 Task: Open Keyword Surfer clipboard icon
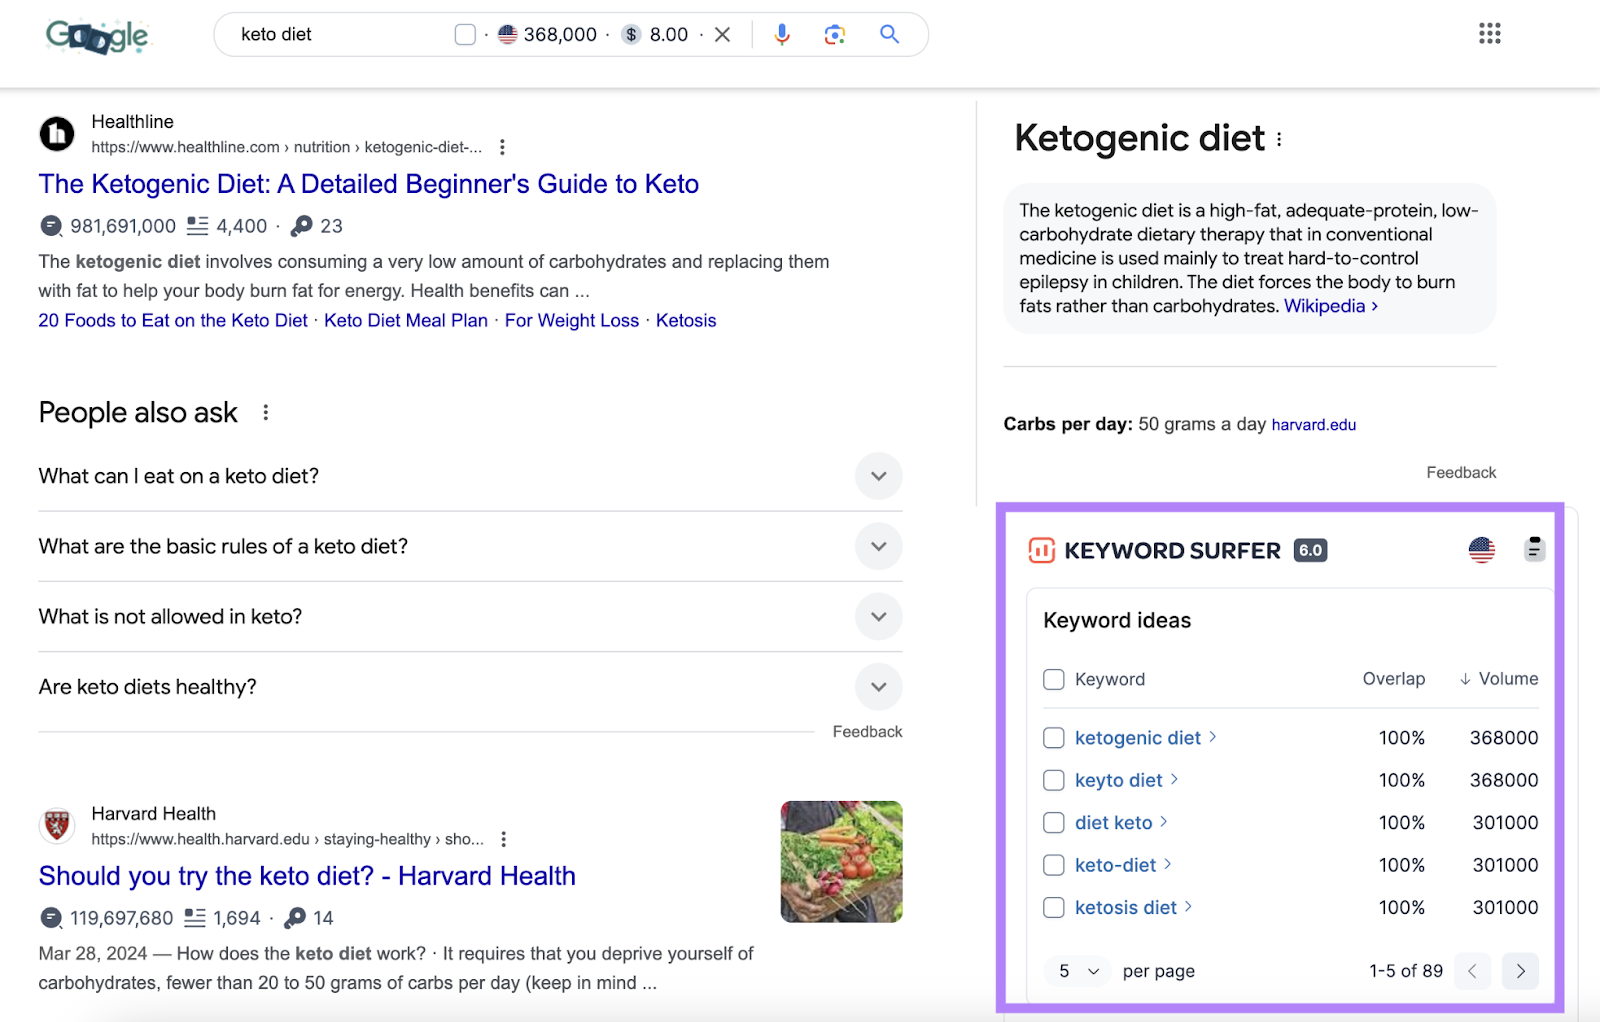[x=1534, y=549]
